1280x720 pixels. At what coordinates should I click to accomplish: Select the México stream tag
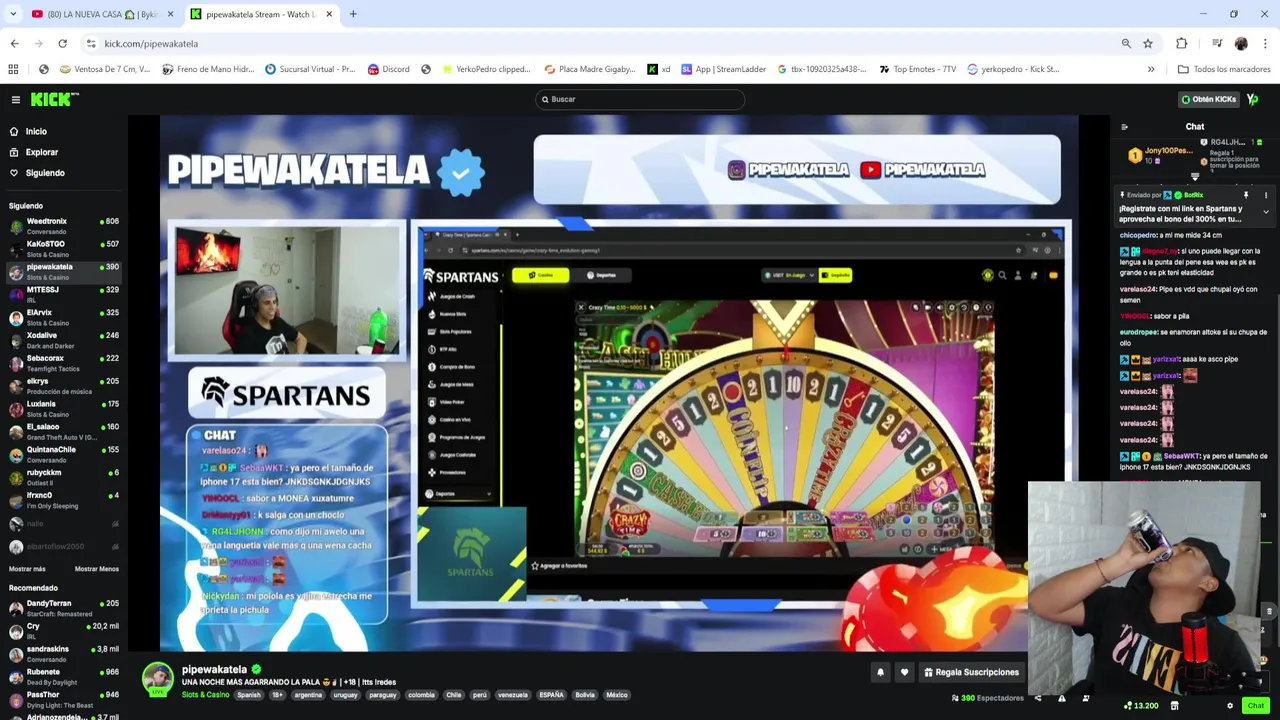616,695
